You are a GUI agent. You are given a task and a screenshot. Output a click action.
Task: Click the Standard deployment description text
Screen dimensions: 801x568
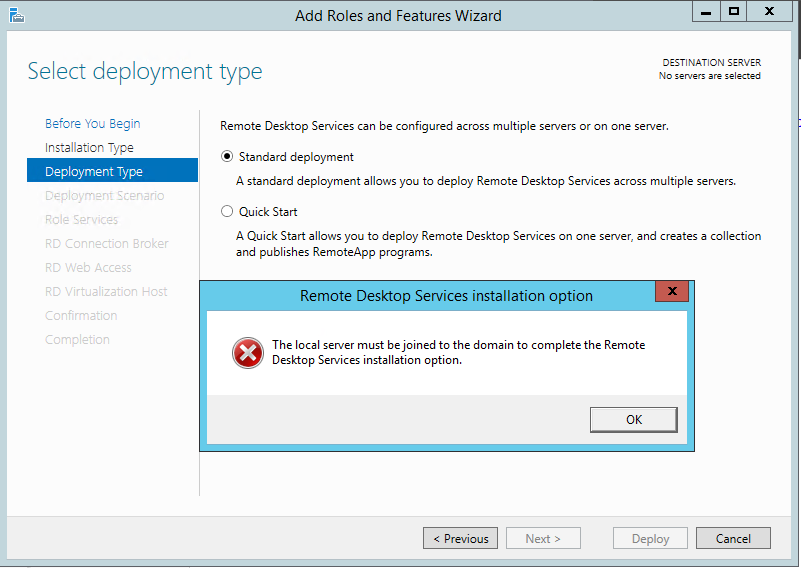click(x=486, y=181)
